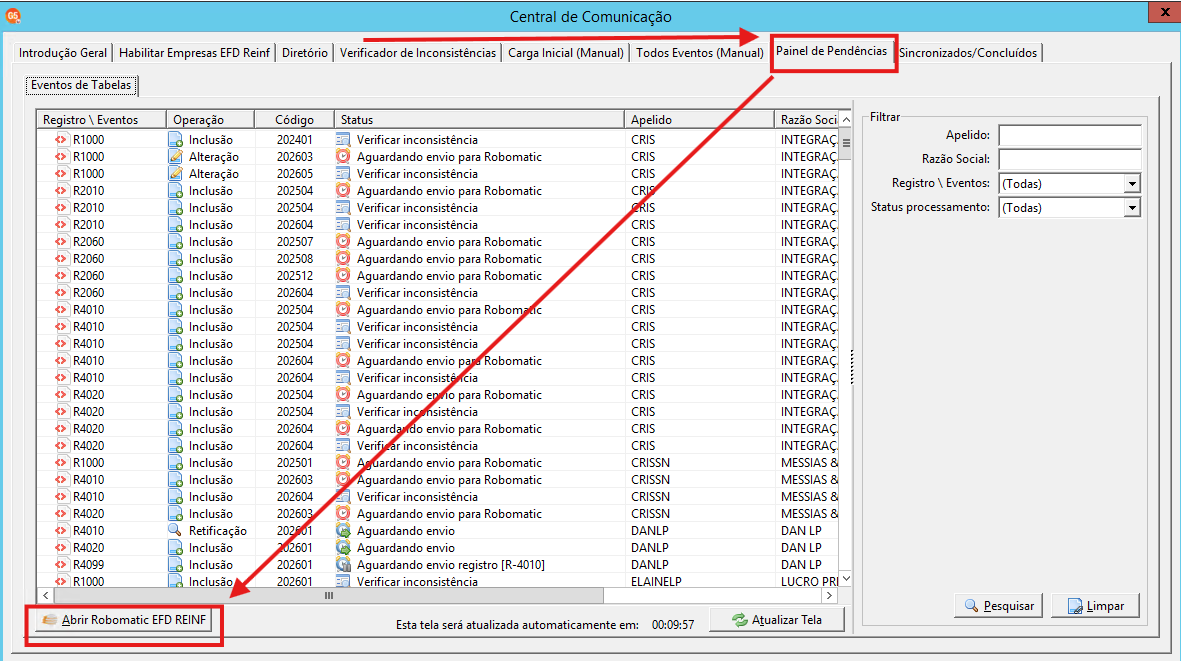Click the verify icon in the R4010 202604 CRISSN row
Image resolution: width=1181 pixels, height=661 pixels.
pyautogui.click(x=343, y=497)
